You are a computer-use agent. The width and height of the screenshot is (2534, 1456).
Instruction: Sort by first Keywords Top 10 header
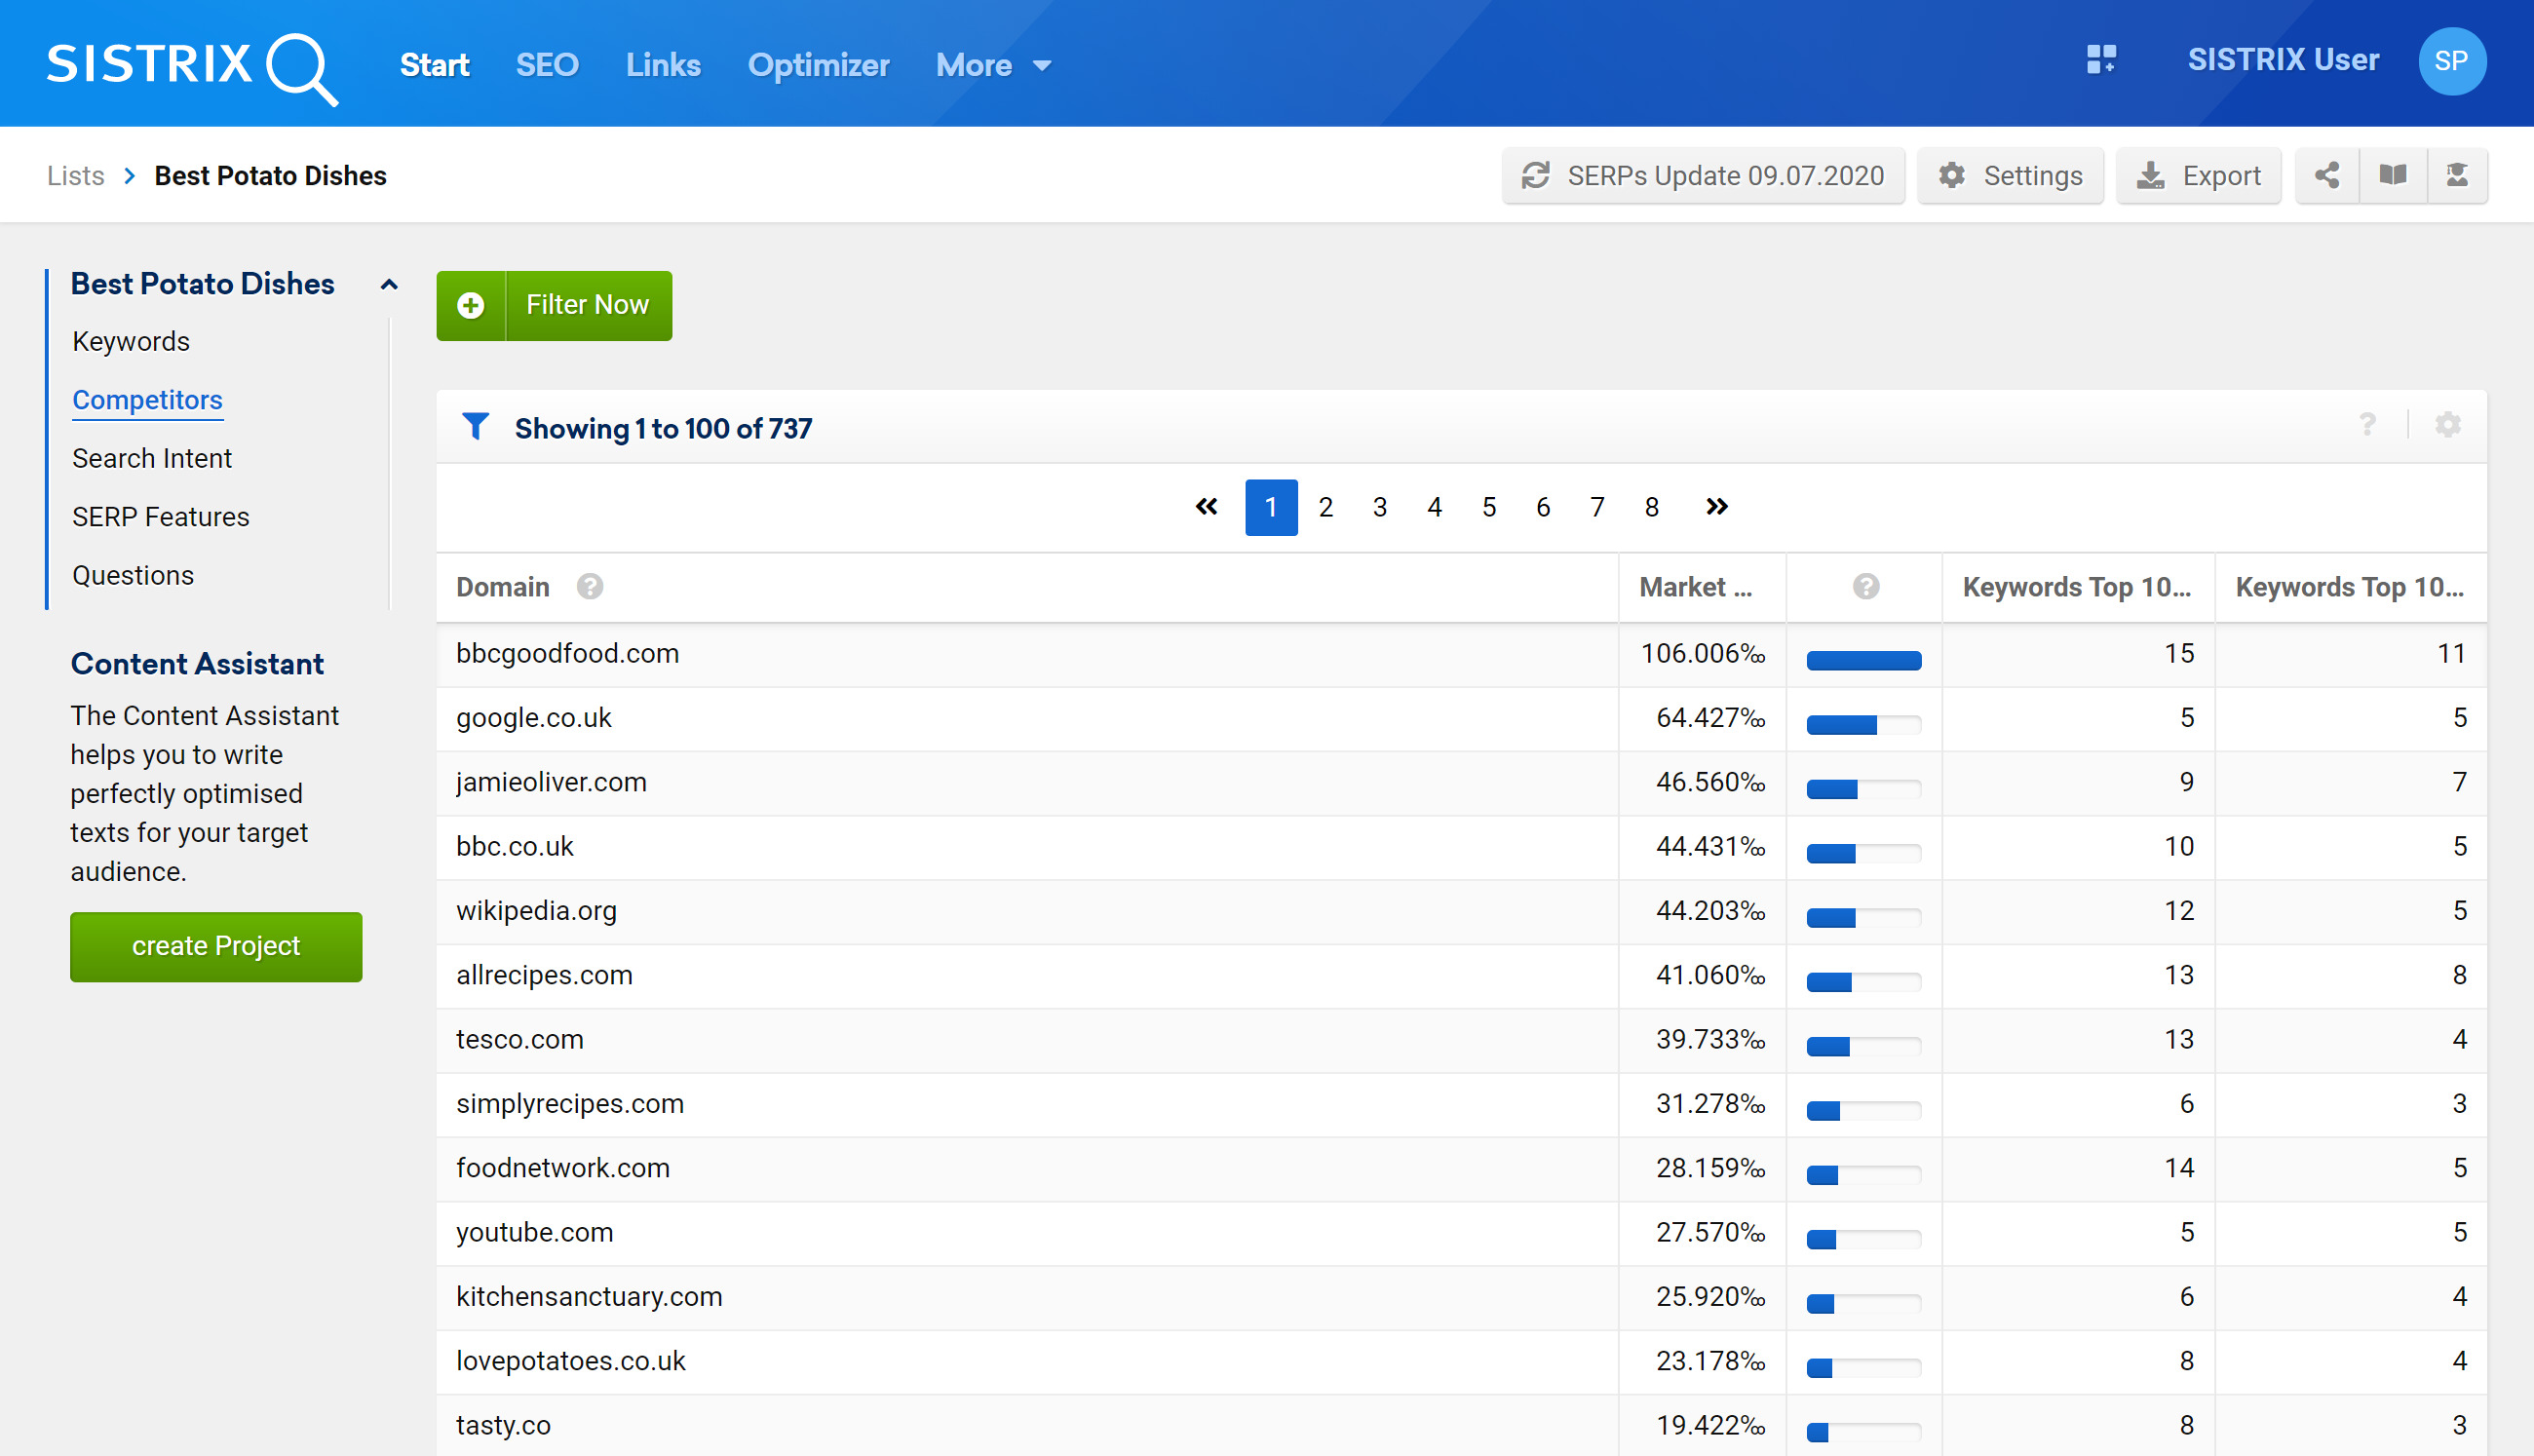click(2077, 587)
